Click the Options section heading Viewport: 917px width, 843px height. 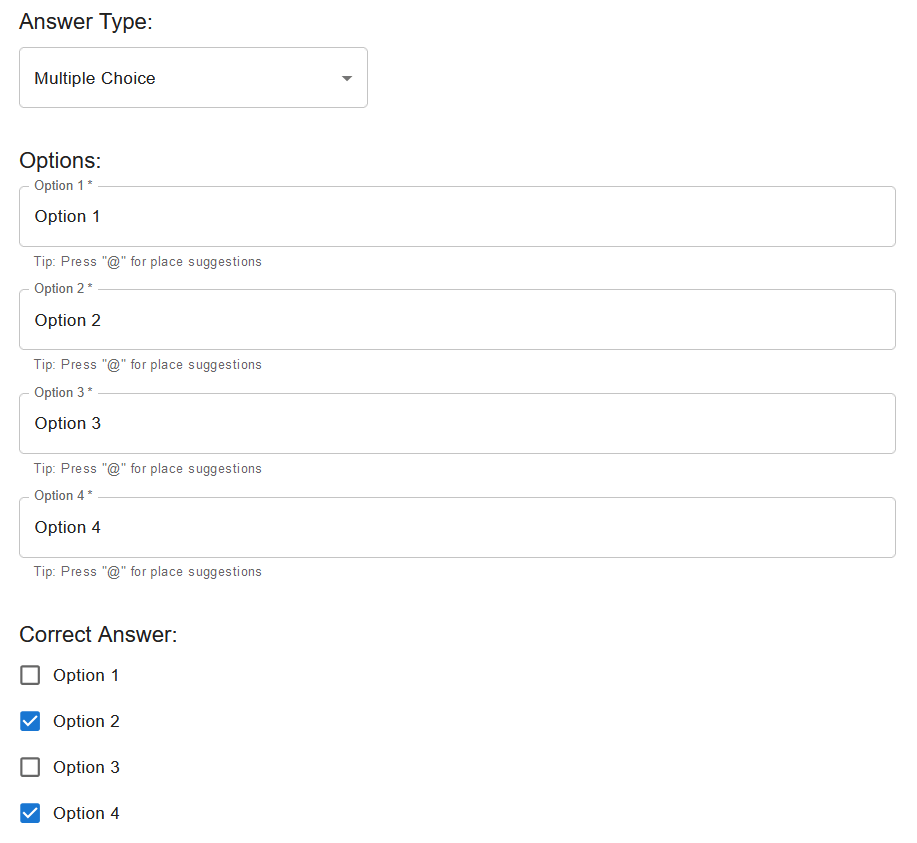(x=60, y=160)
